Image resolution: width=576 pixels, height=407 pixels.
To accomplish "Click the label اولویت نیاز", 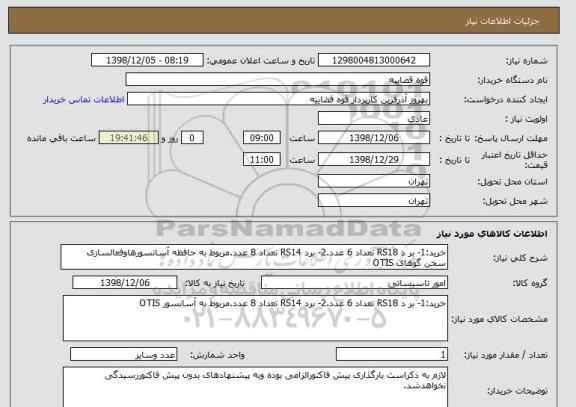I will 526,119.
